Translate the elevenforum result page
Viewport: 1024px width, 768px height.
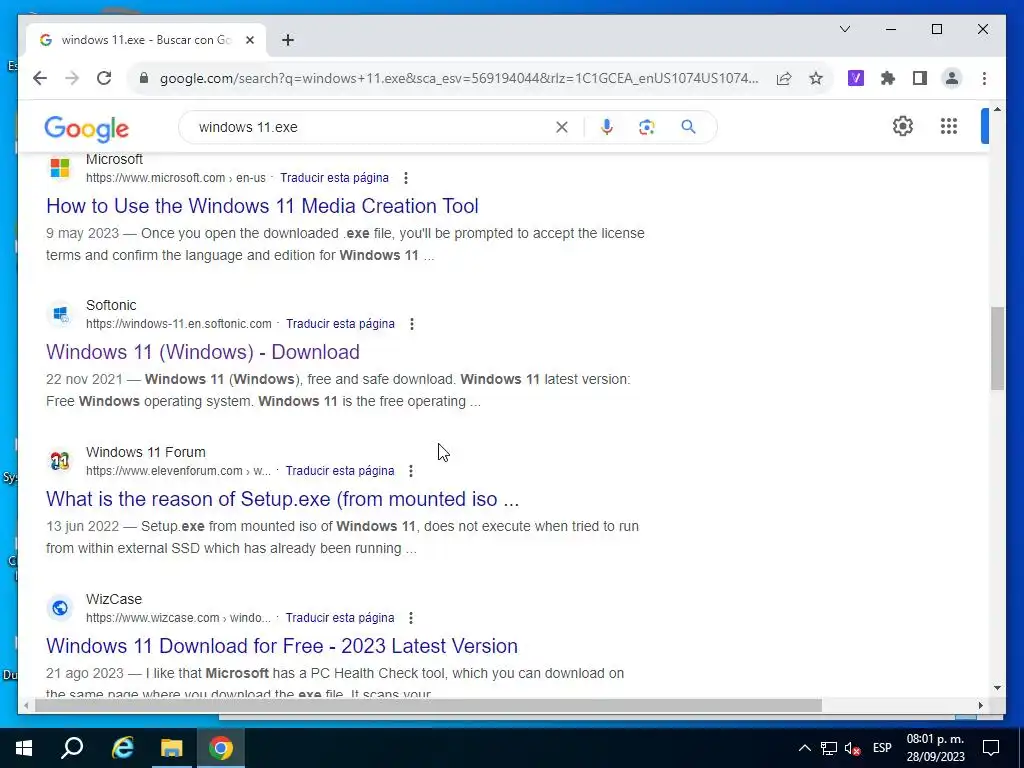(340, 471)
